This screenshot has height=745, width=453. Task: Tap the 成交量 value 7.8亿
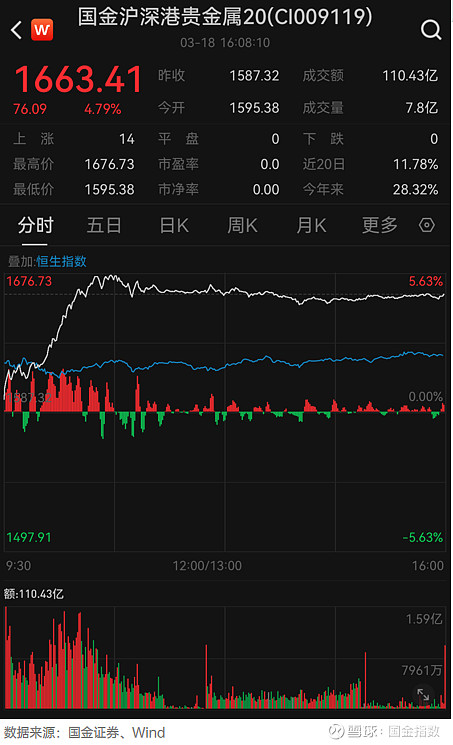pos(422,108)
